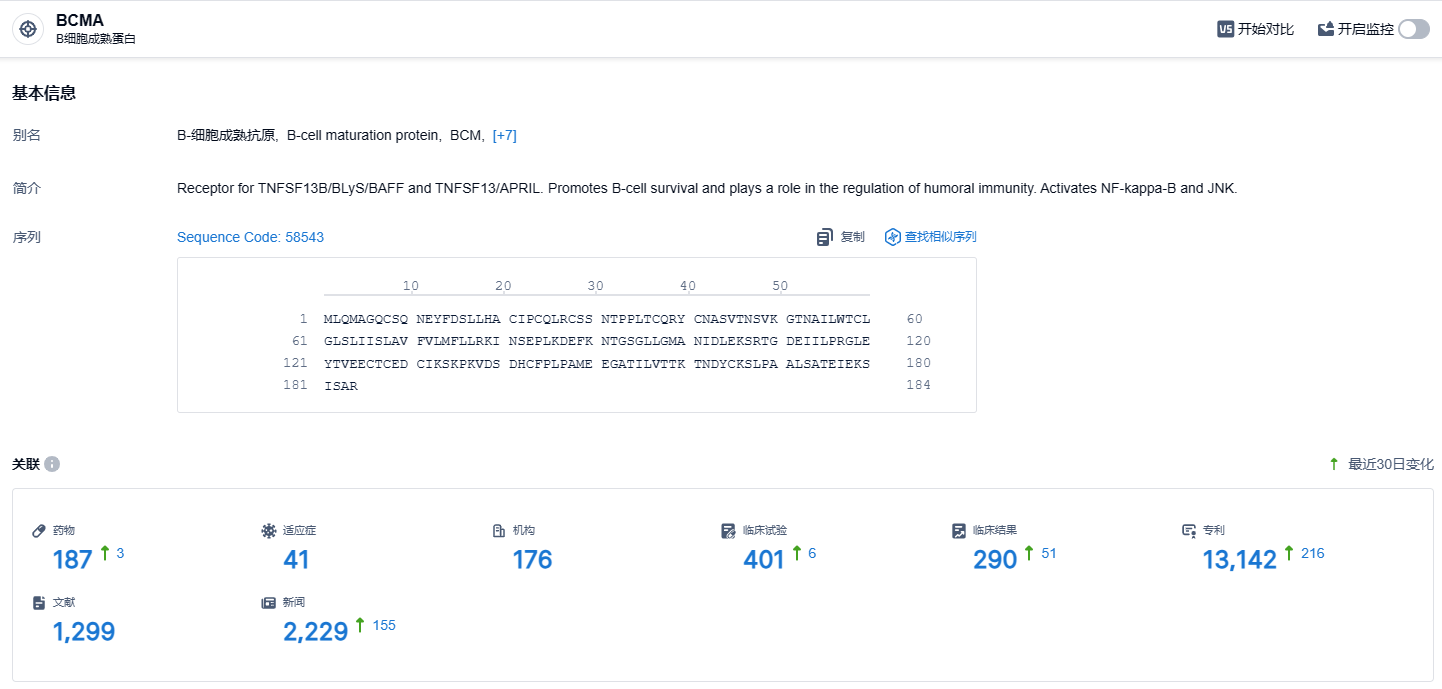Click the VS compare icon

pyautogui.click(x=1225, y=29)
